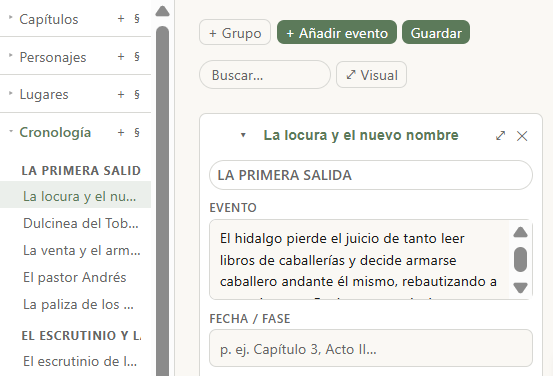Add a new place with Lugares plus icon

click(x=121, y=95)
